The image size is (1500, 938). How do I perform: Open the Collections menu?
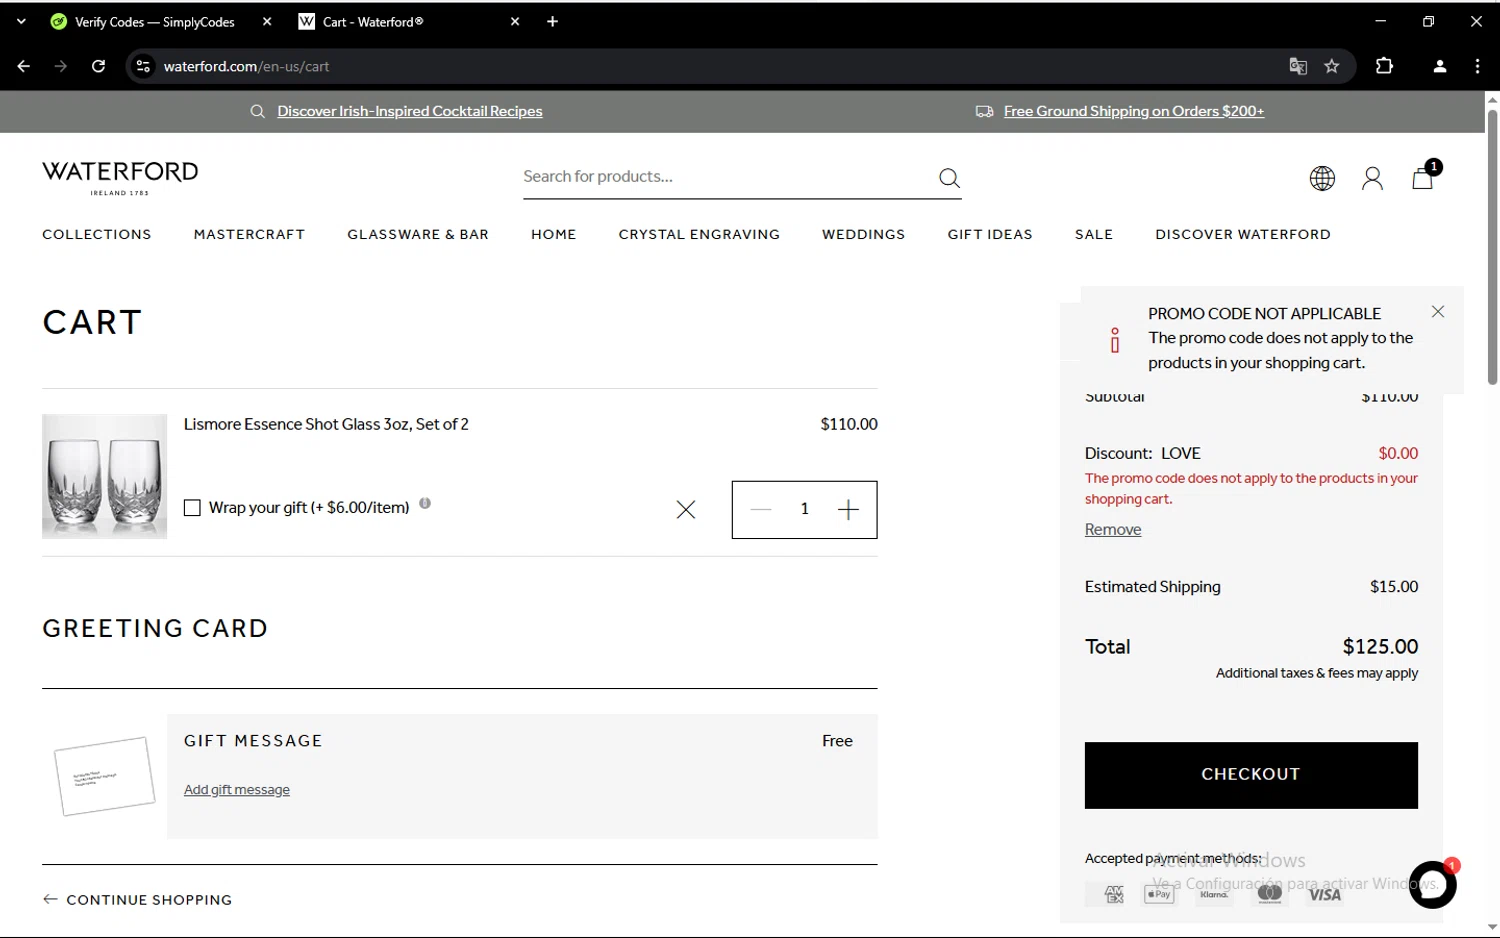click(x=97, y=234)
